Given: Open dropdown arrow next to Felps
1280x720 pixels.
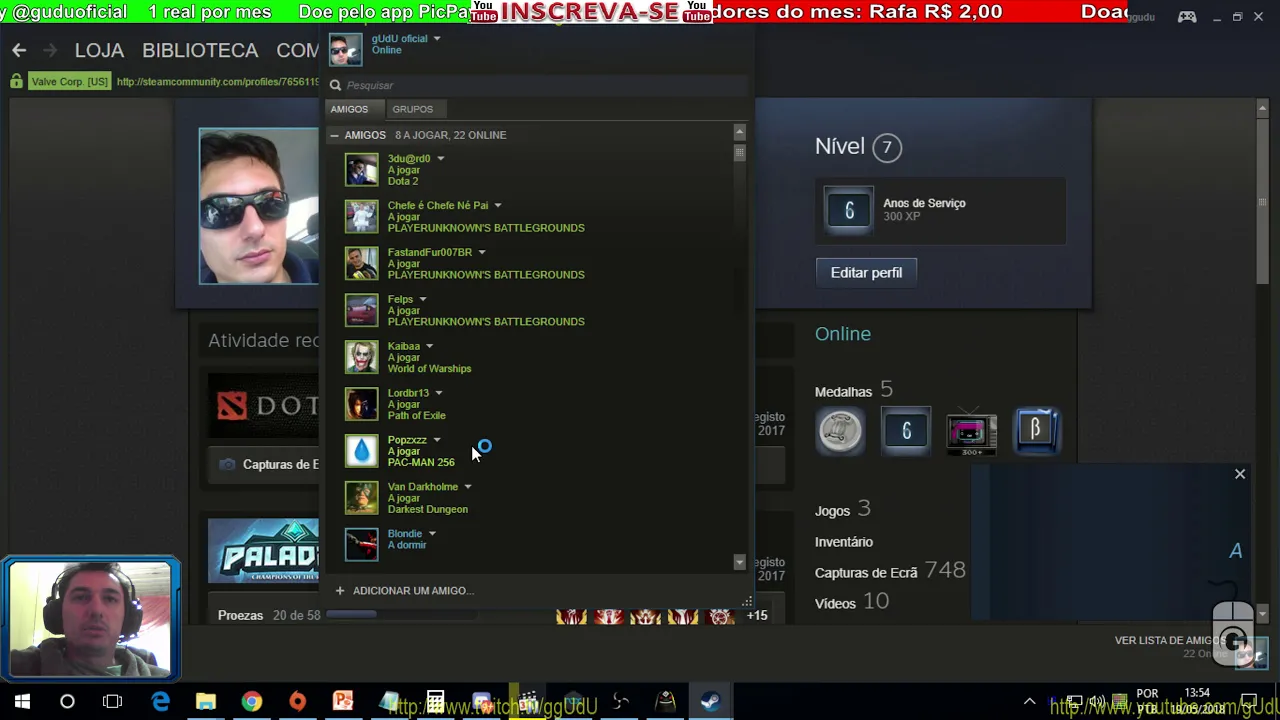Looking at the screenshot, I should click(x=422, y=299).
